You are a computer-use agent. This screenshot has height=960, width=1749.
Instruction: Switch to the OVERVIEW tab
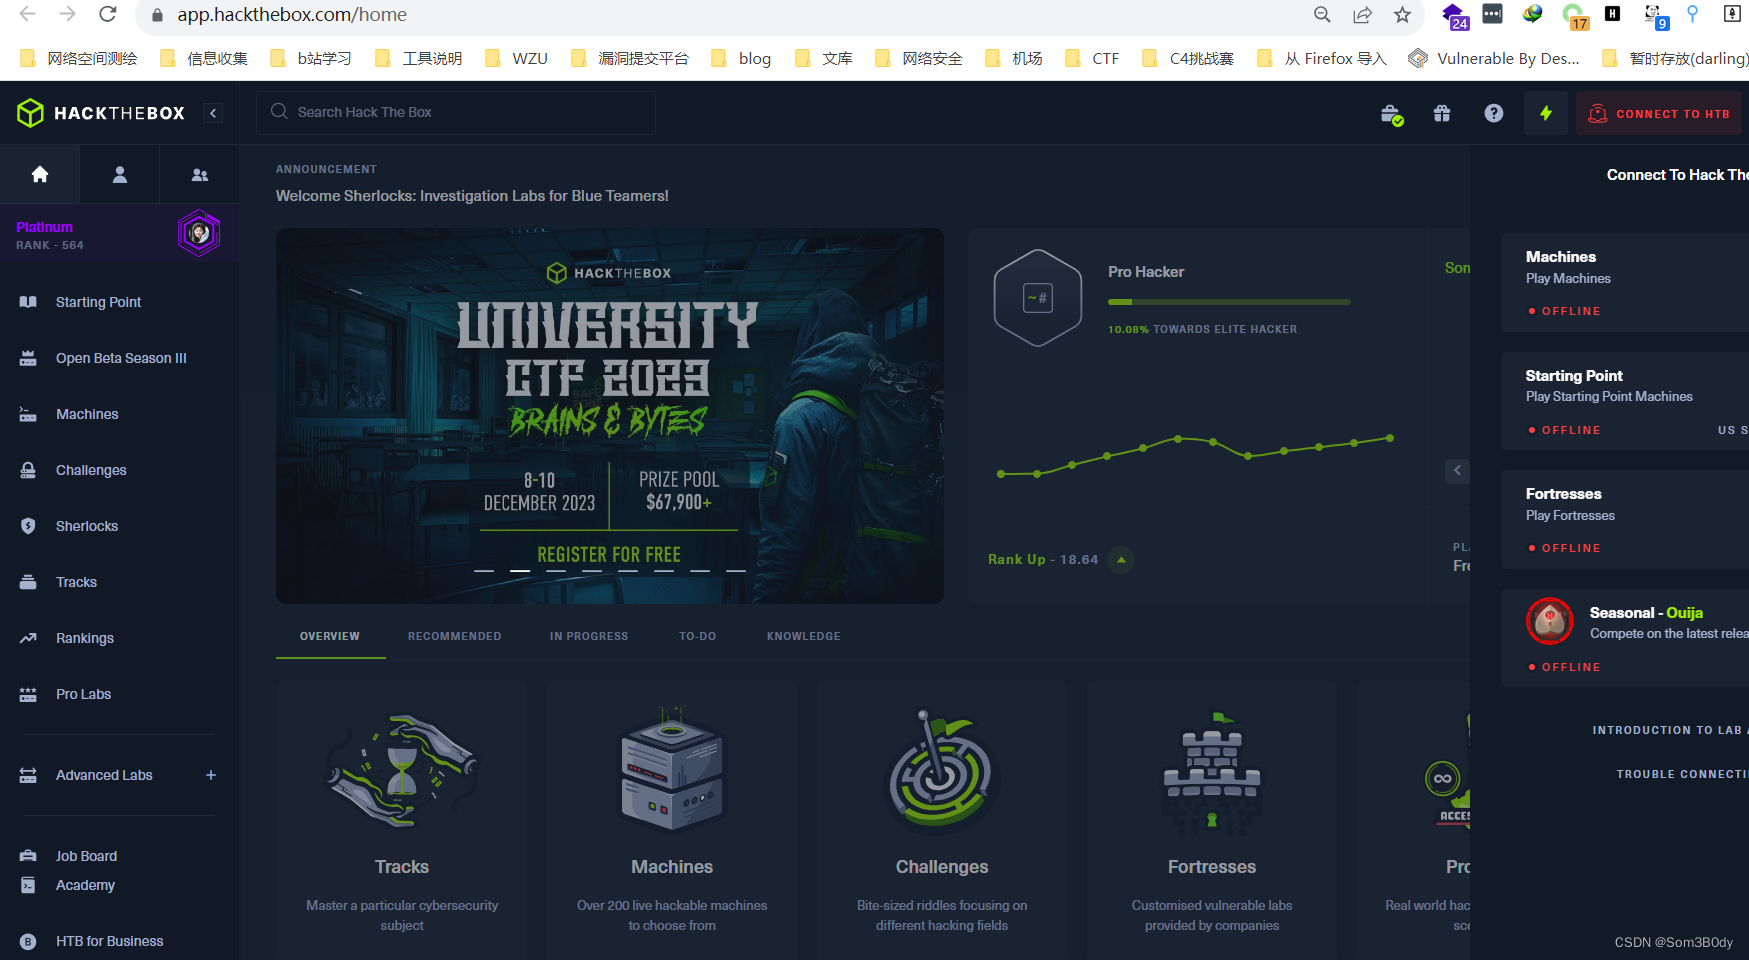point(330,636)
